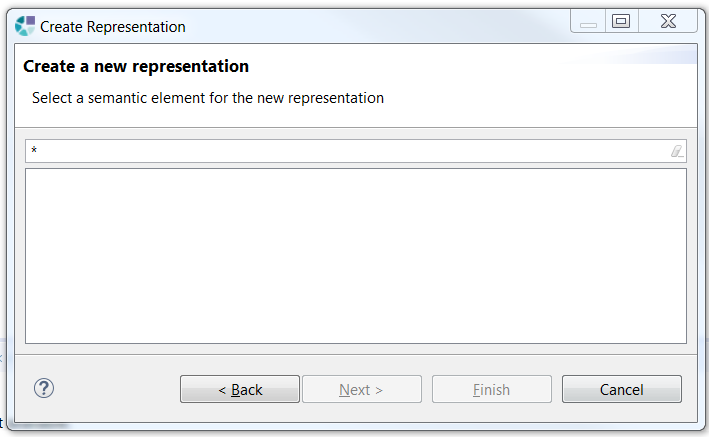Click the "Create Representation" title bar text

[112, 27]
